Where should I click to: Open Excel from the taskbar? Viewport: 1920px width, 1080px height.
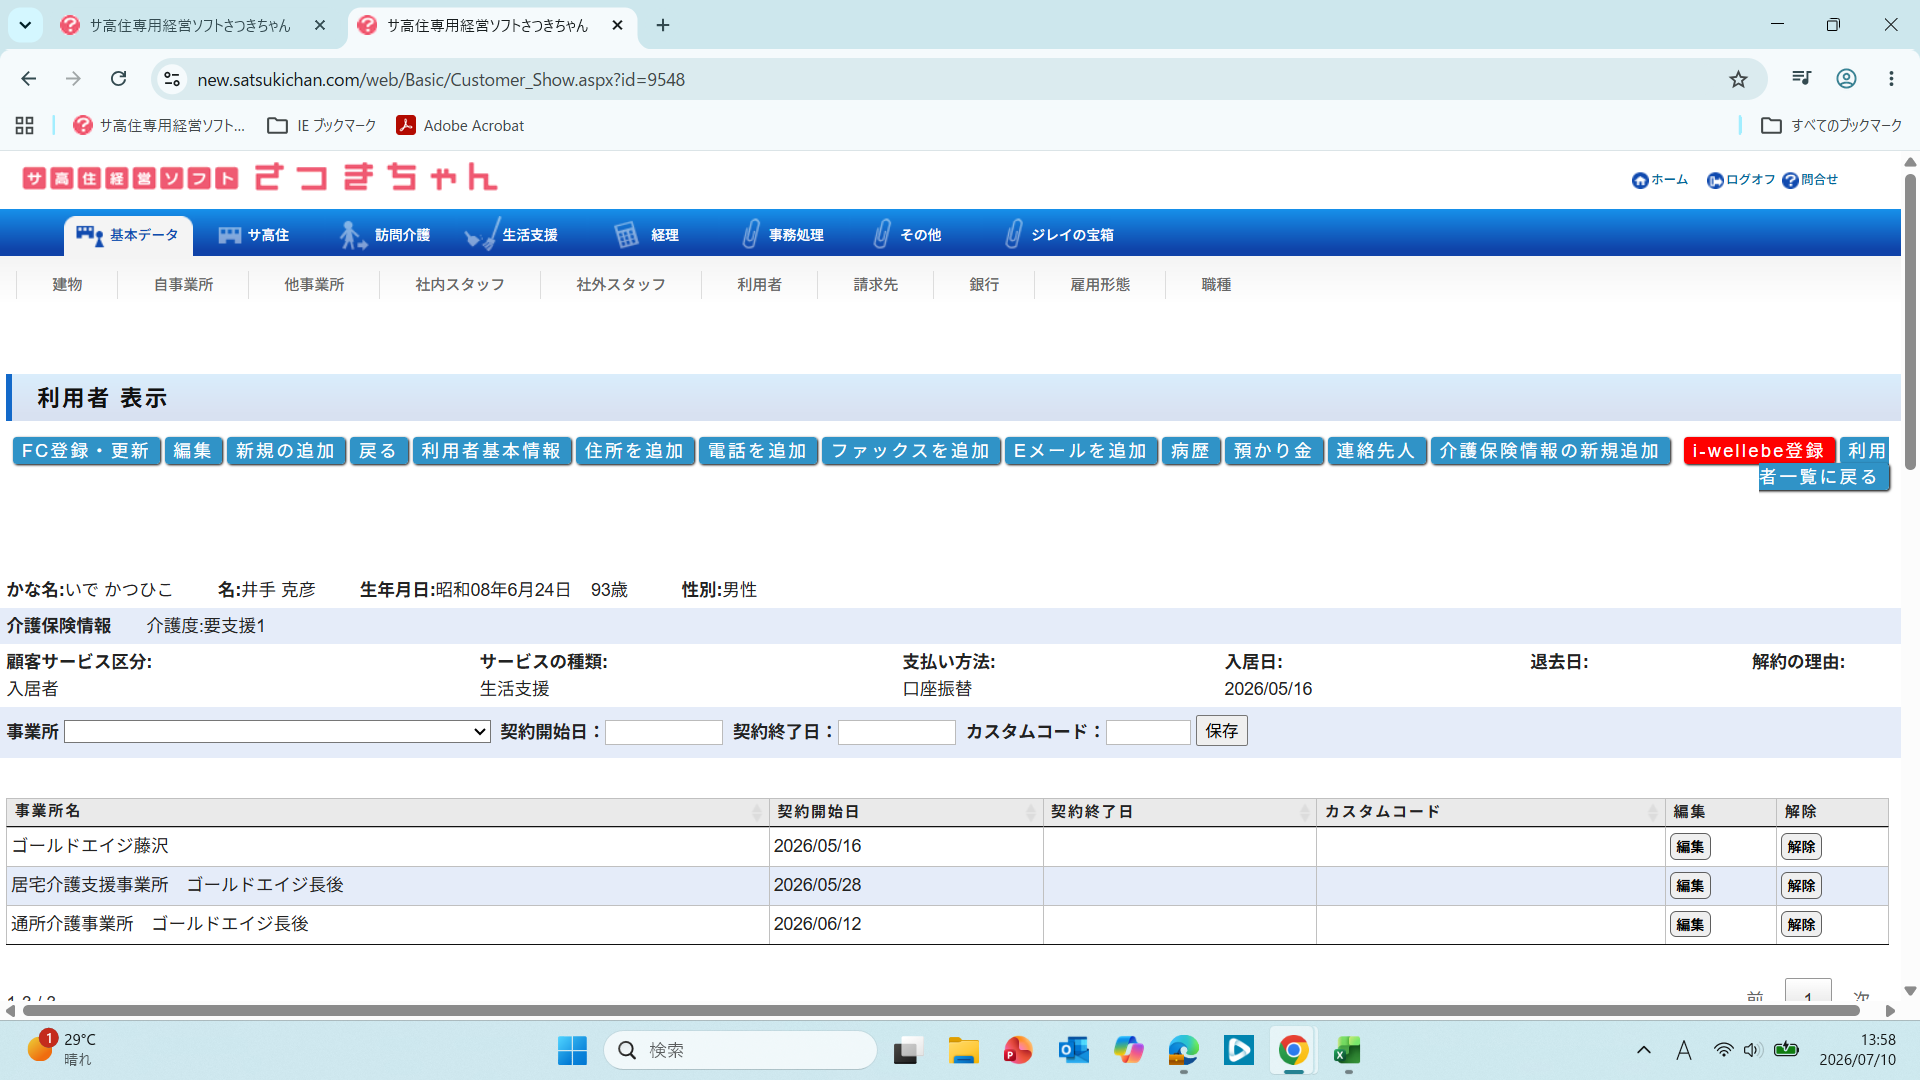(x=1347, y=1050)
